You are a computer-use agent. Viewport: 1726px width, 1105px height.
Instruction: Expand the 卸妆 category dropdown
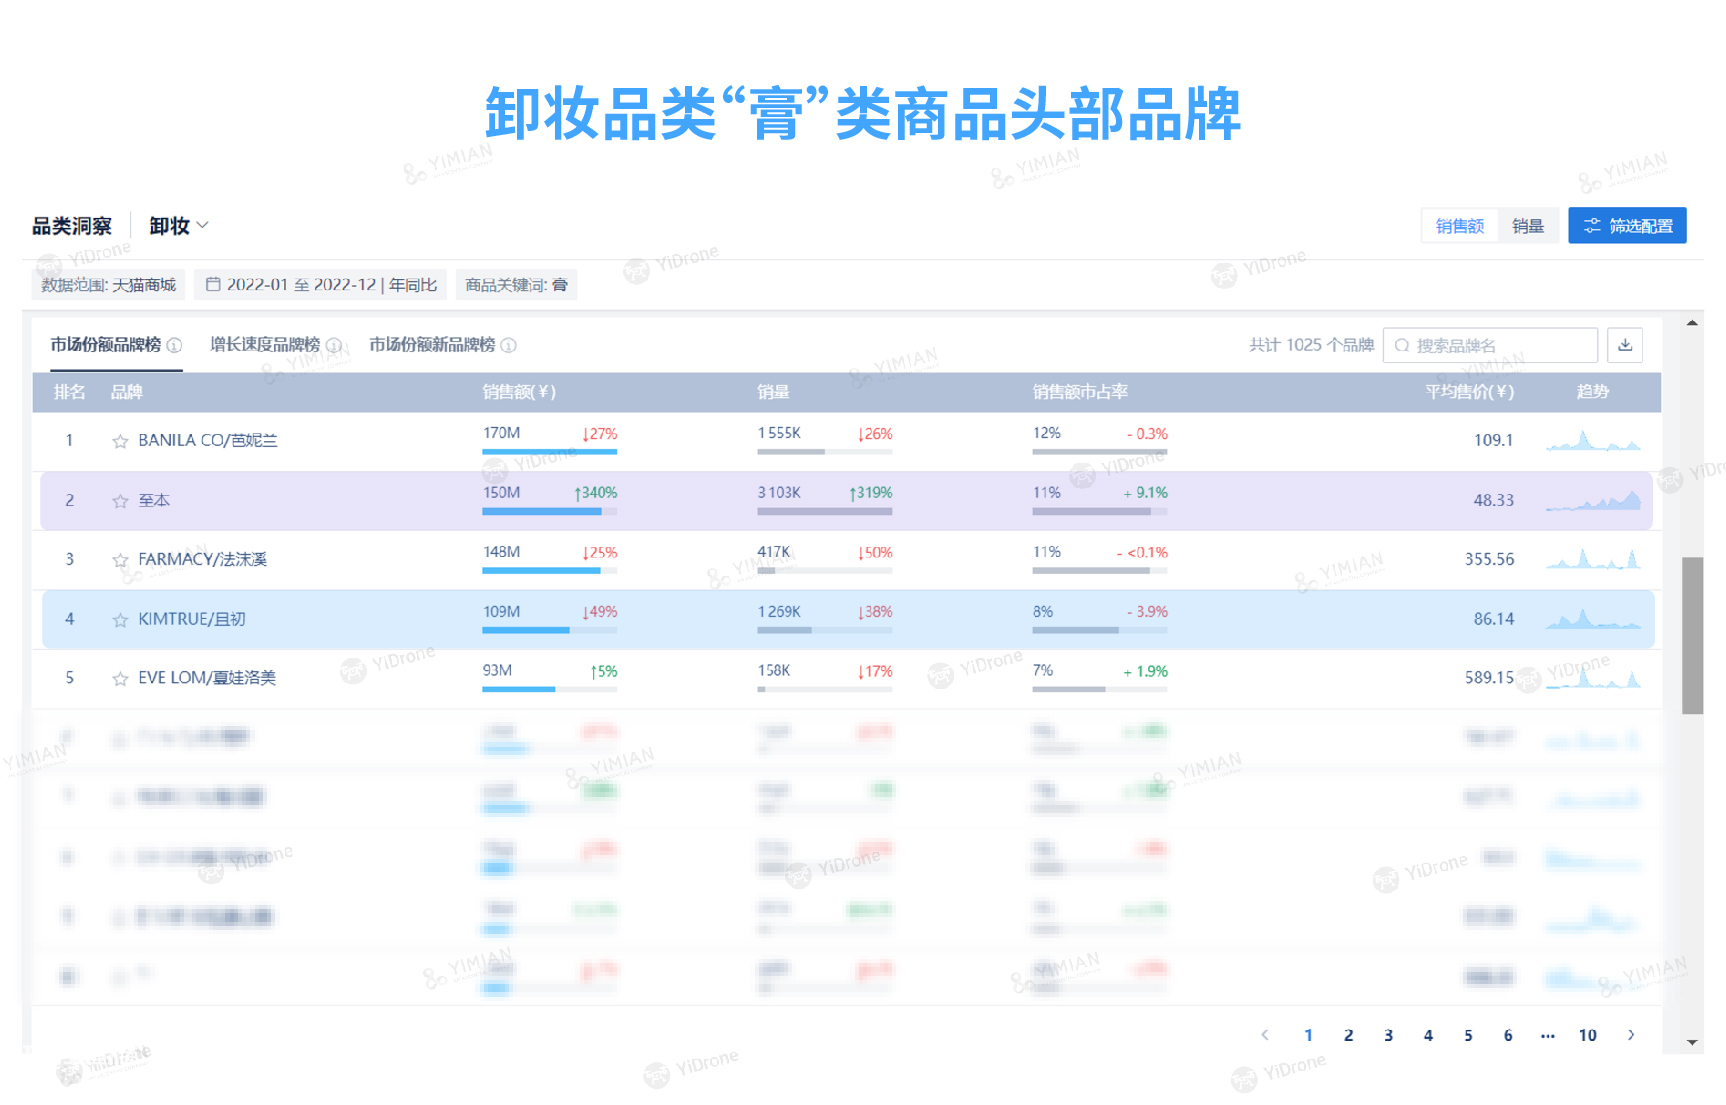point(179,226)
